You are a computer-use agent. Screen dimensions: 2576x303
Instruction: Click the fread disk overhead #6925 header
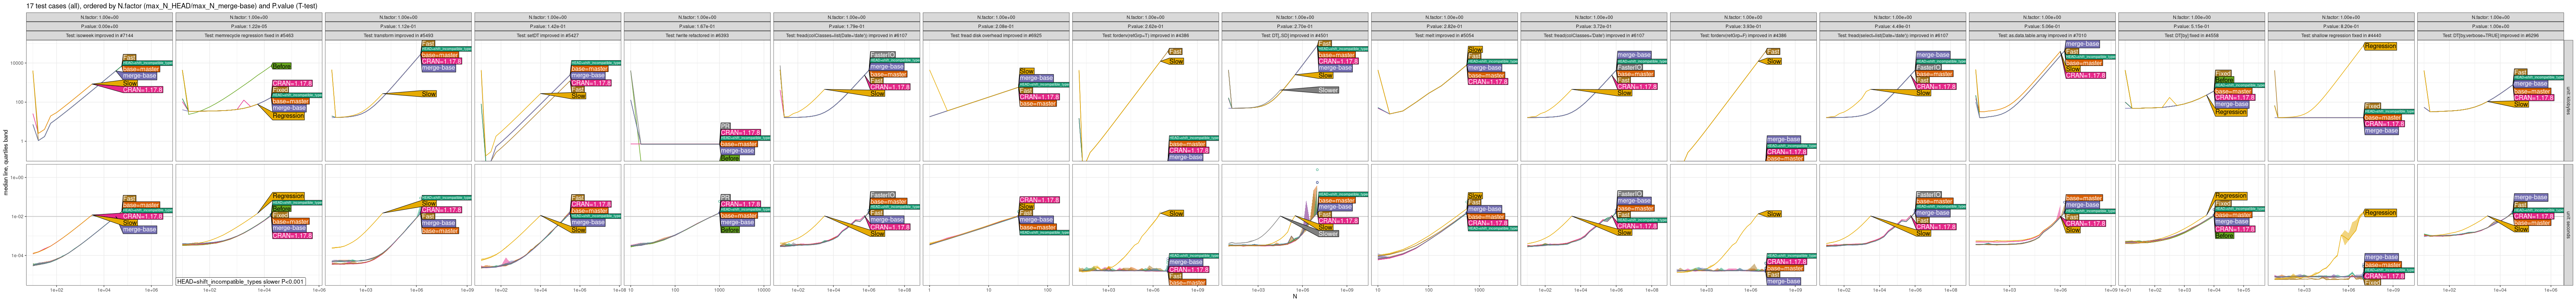coord(995,35)
